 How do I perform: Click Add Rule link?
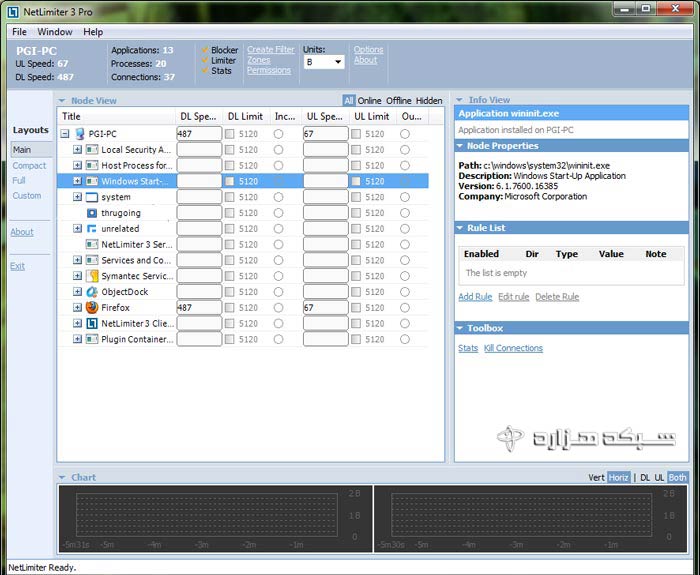pos(475,297)
